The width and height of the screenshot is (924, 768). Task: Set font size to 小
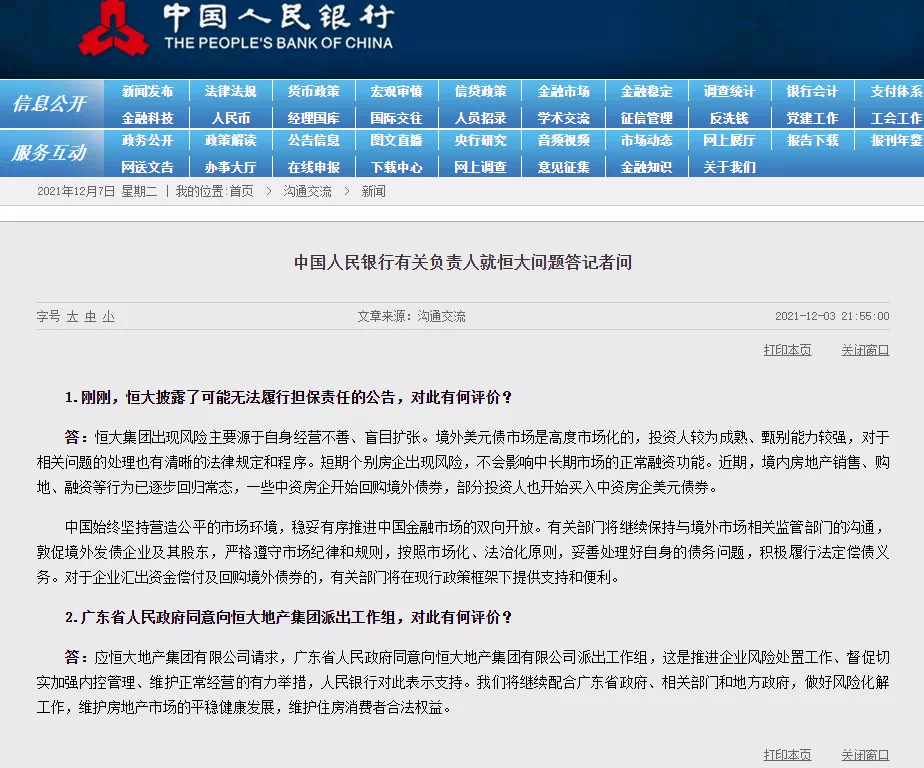click(x=108, y=317)
